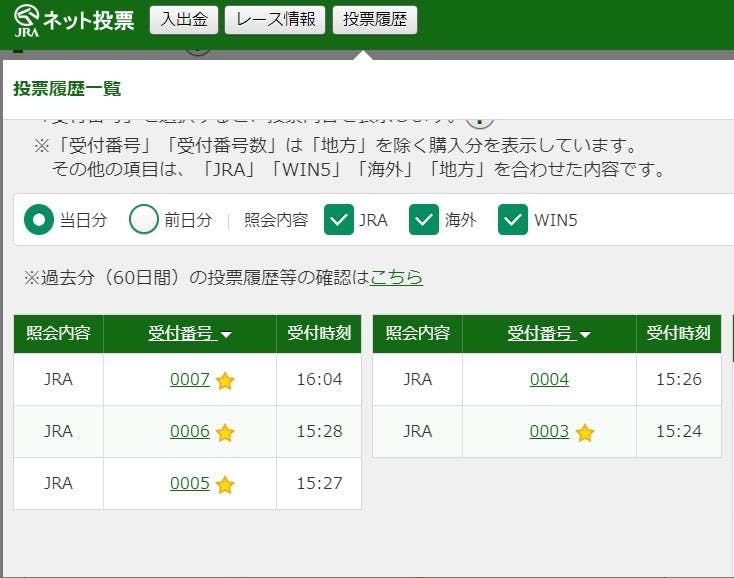Disable the WIN5 checkbox
This screenshot has width=734, height=578.
(513, 220)
